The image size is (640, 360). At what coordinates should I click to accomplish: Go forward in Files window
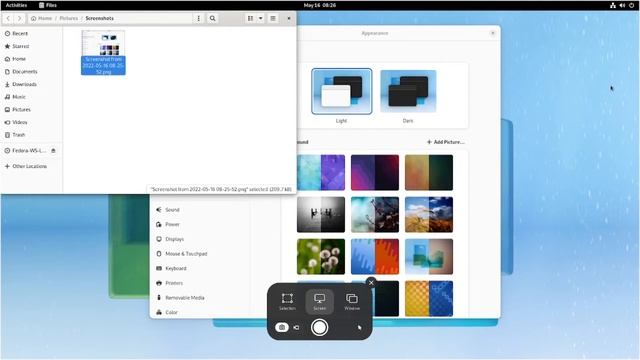click(x=19, y=18)
